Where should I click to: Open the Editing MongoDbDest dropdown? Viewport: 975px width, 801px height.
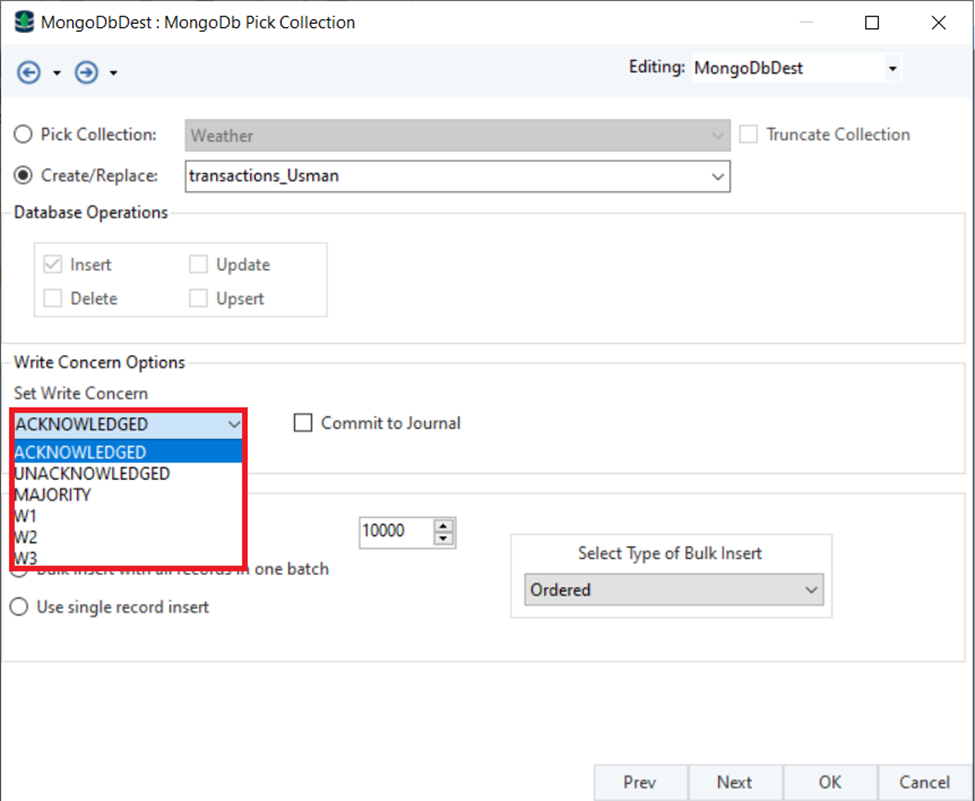pyautogui.click(x=891, y=69)
